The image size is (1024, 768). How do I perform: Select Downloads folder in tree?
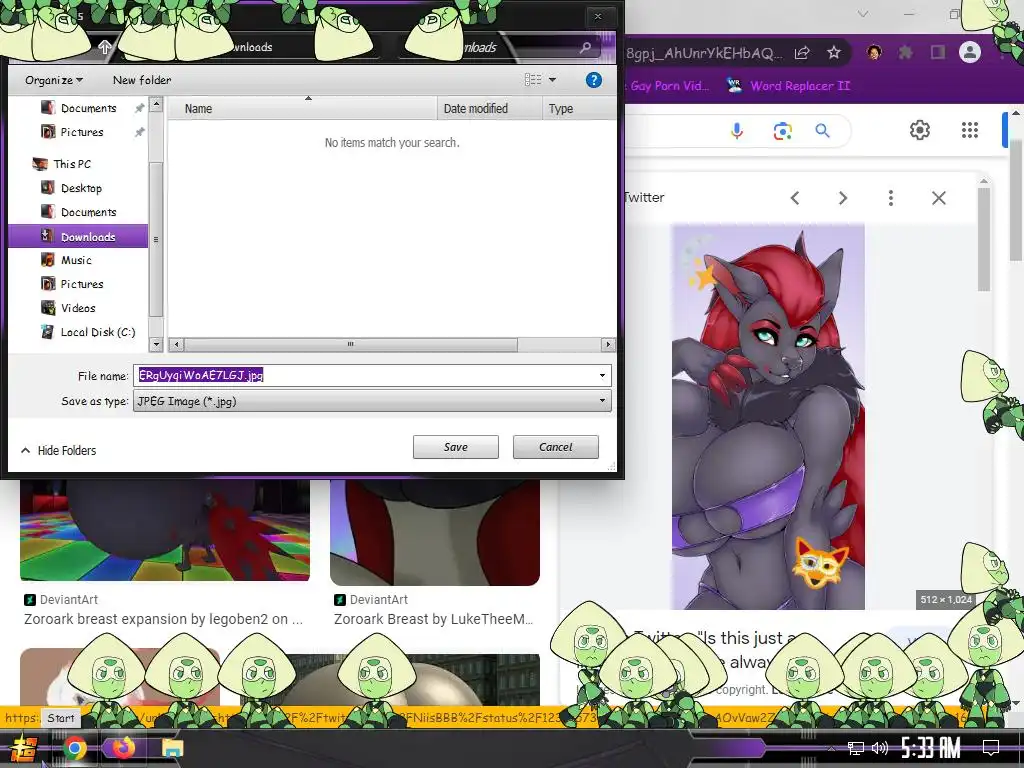(x=78, y=236)
